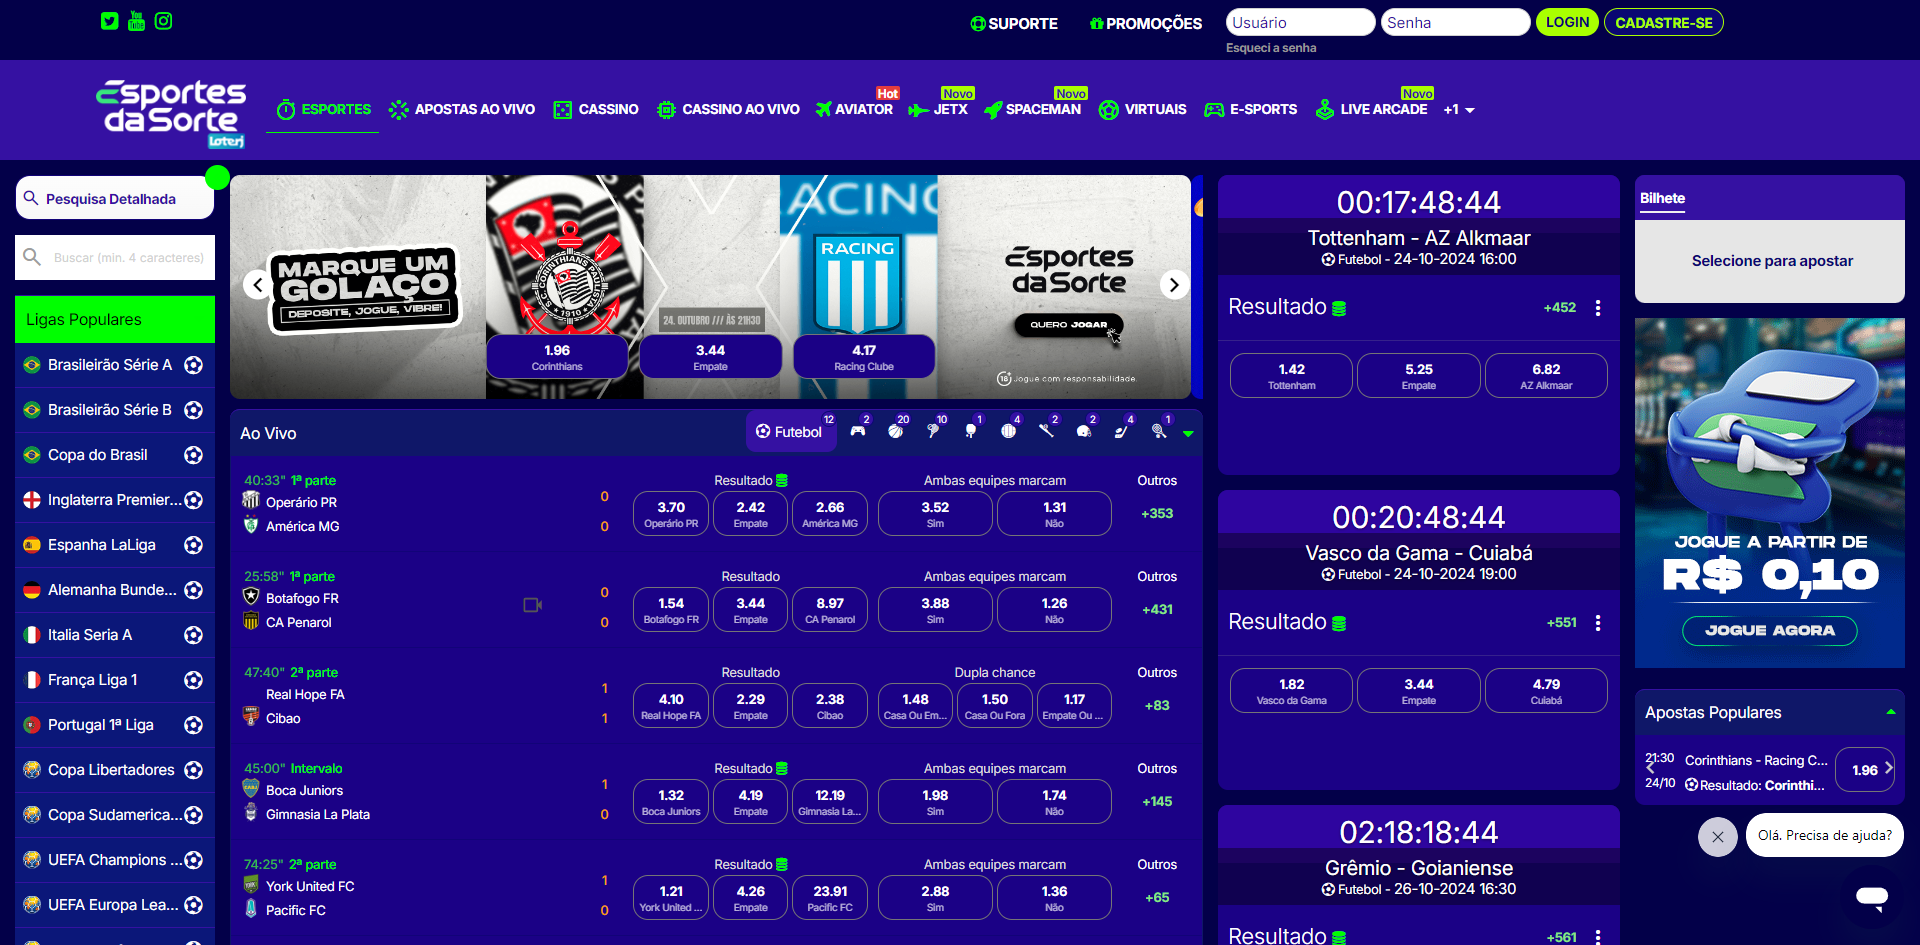Click the 'Esqueci a senha' link
Screen dimensions: 1920x945
click(x=1271, y=48)
